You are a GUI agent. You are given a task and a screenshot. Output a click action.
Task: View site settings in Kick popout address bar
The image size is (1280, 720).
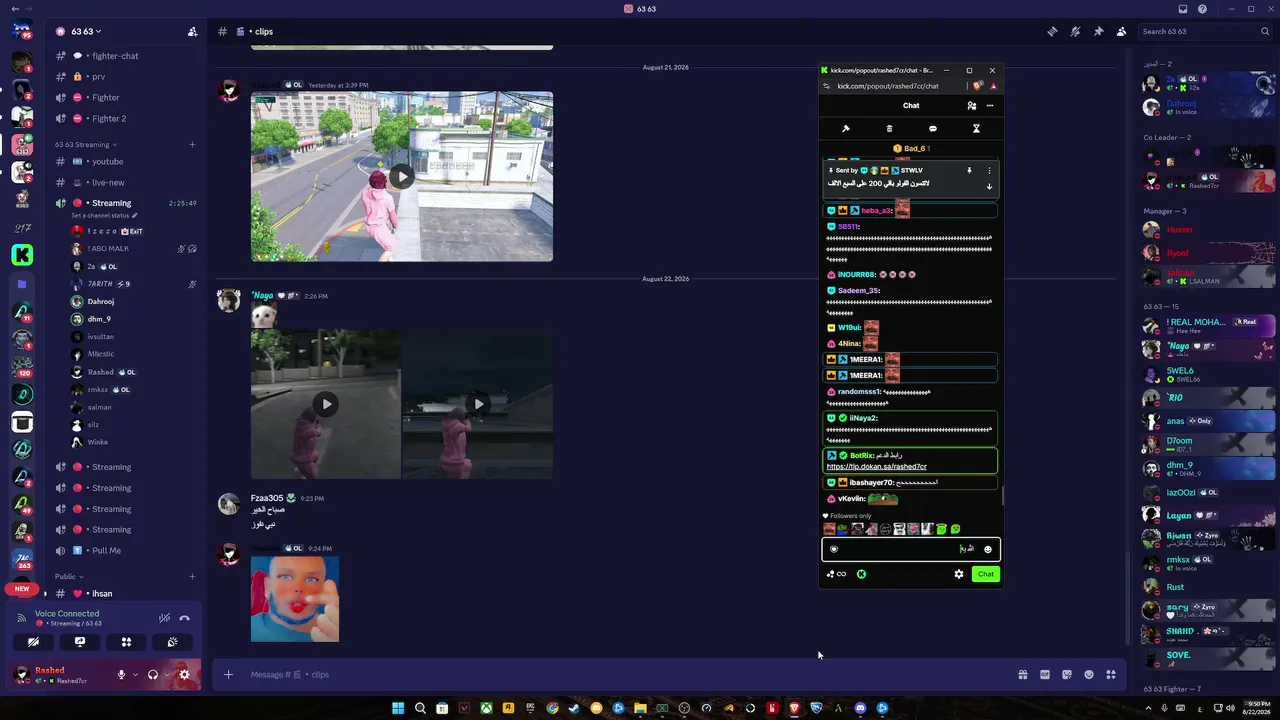tap(827, 86)
